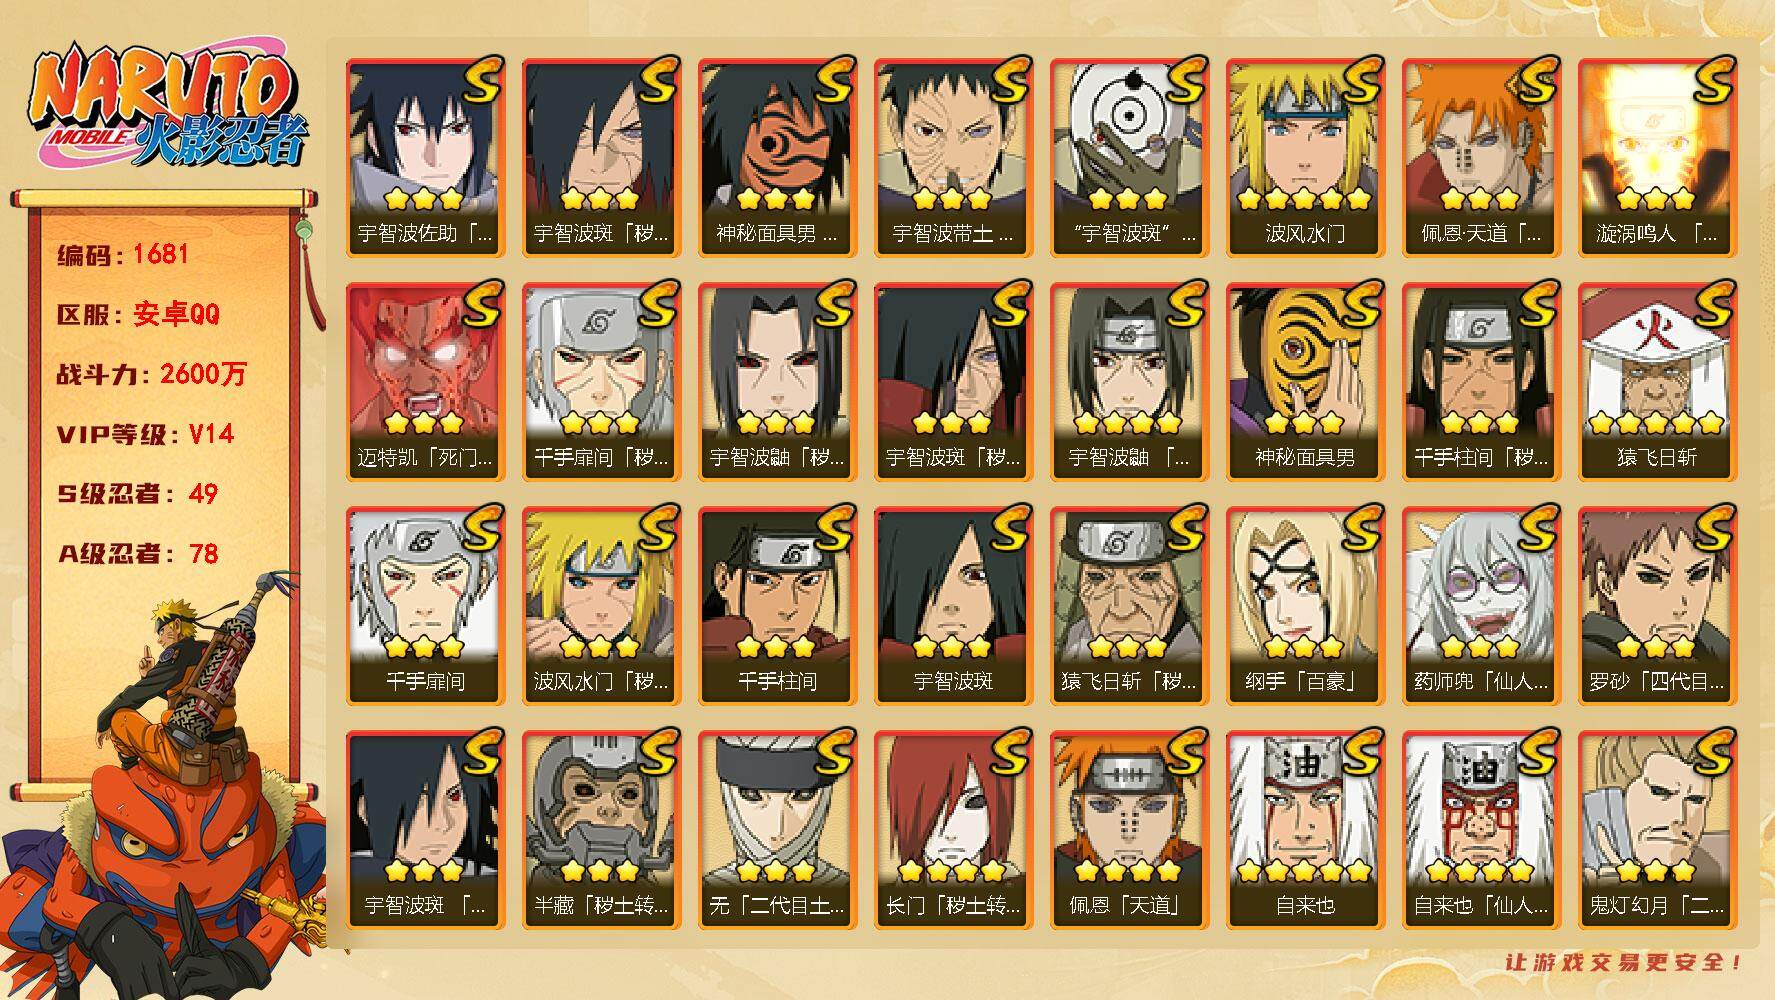1775x1000 pixels.
Task: Open the 半藏「秽土转生」 masked ninja card
Action: (x=601, y=830)
